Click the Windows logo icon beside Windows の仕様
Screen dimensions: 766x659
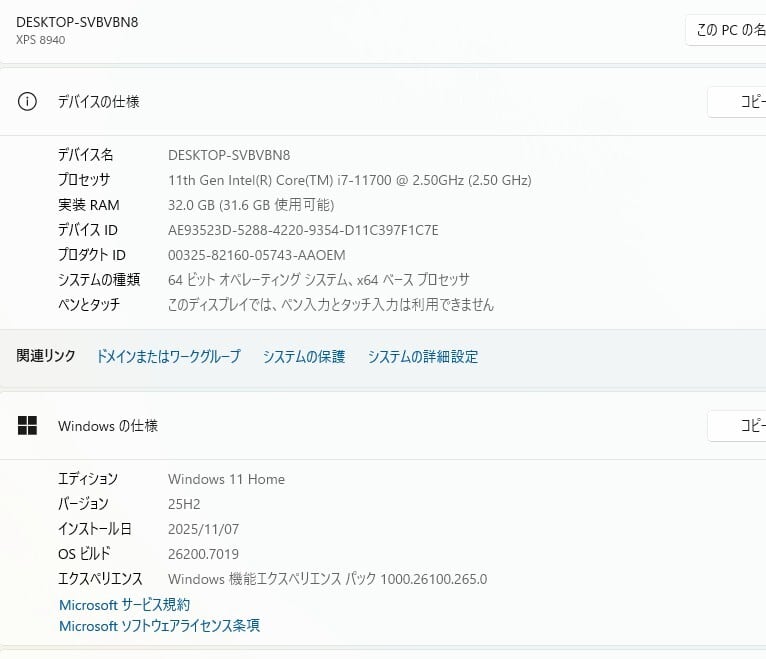click(27, 425)
